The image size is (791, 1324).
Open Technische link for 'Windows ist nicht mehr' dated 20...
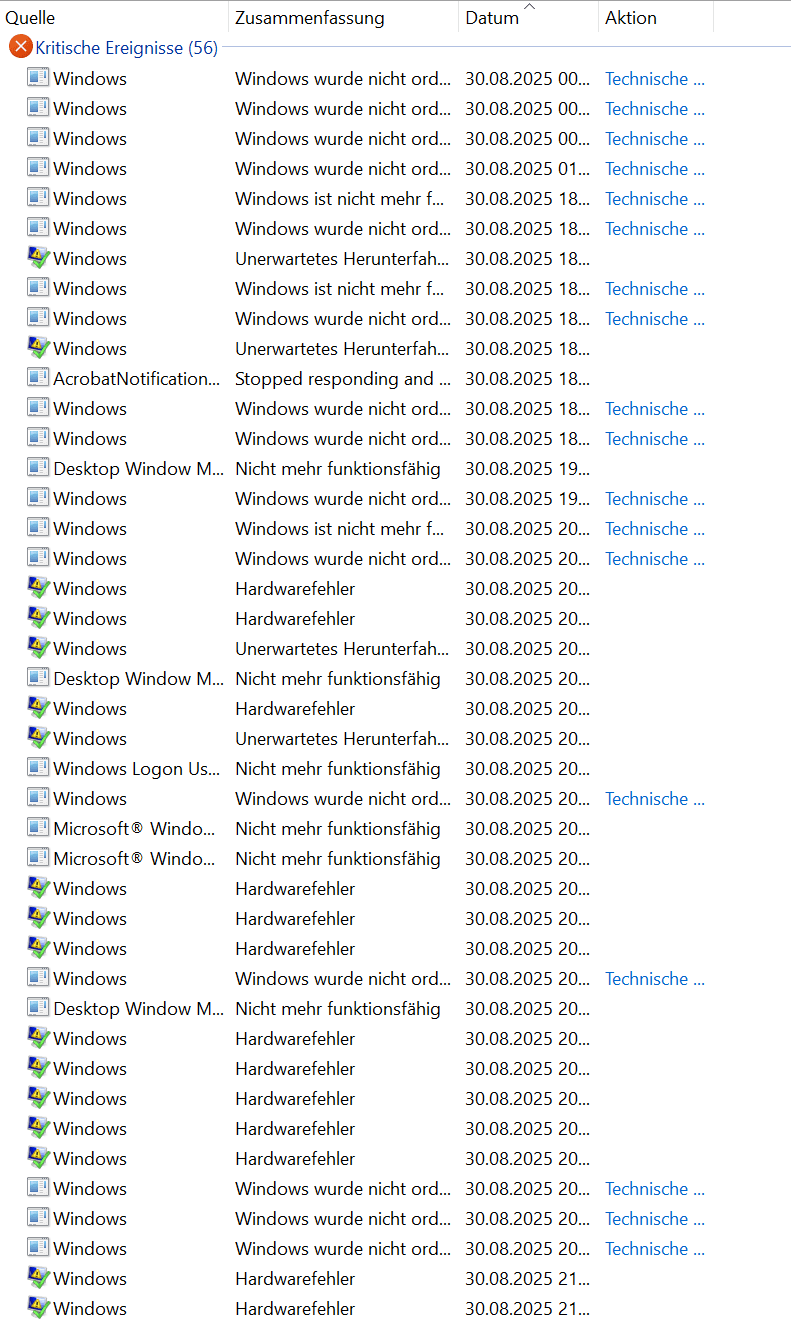tap(655, 528)
